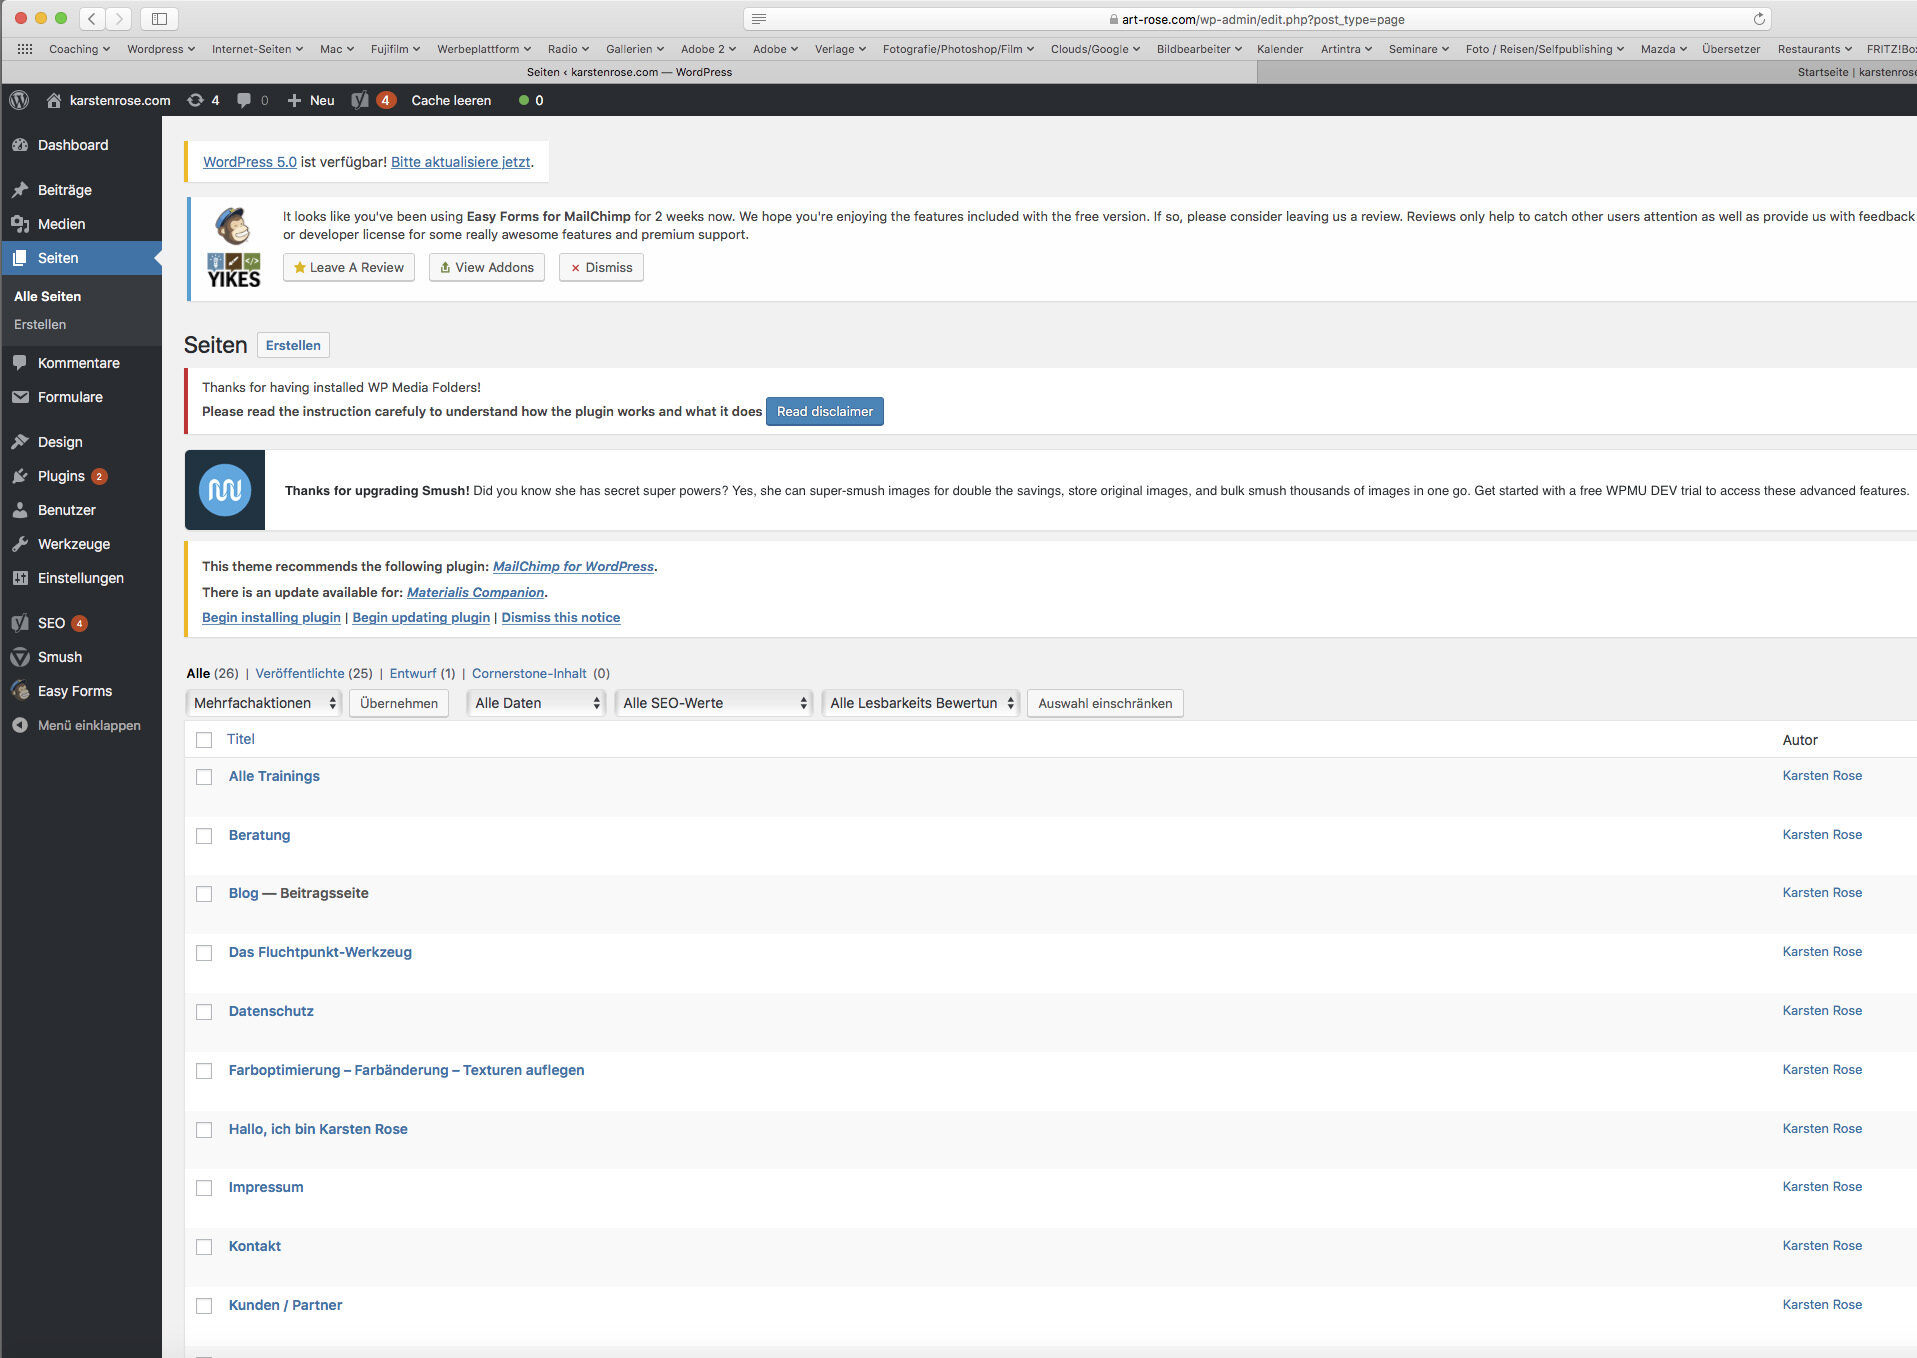Open Smush in the sidebar
The image size is (1917, 1358).
pos(60,657)
